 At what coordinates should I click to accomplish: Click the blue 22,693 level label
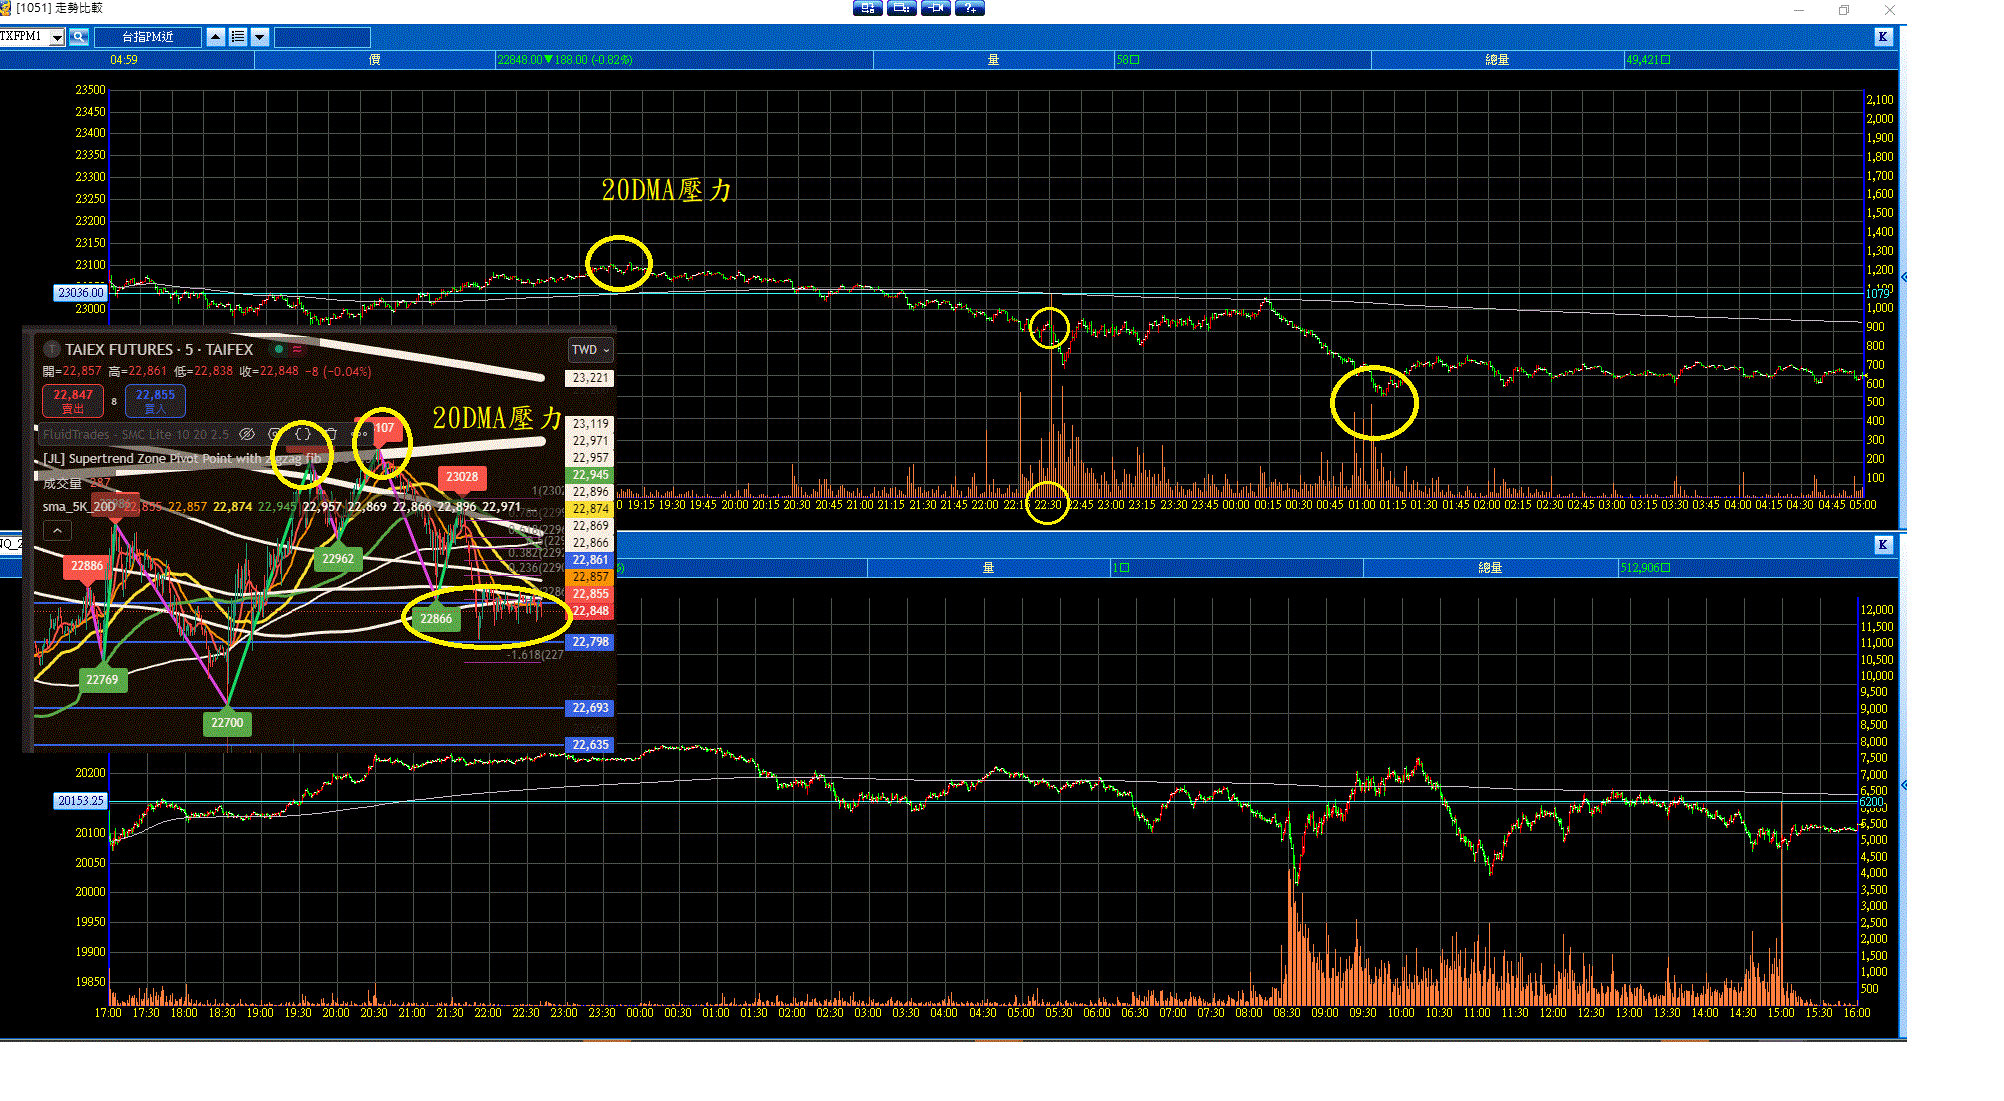(590, 708)
